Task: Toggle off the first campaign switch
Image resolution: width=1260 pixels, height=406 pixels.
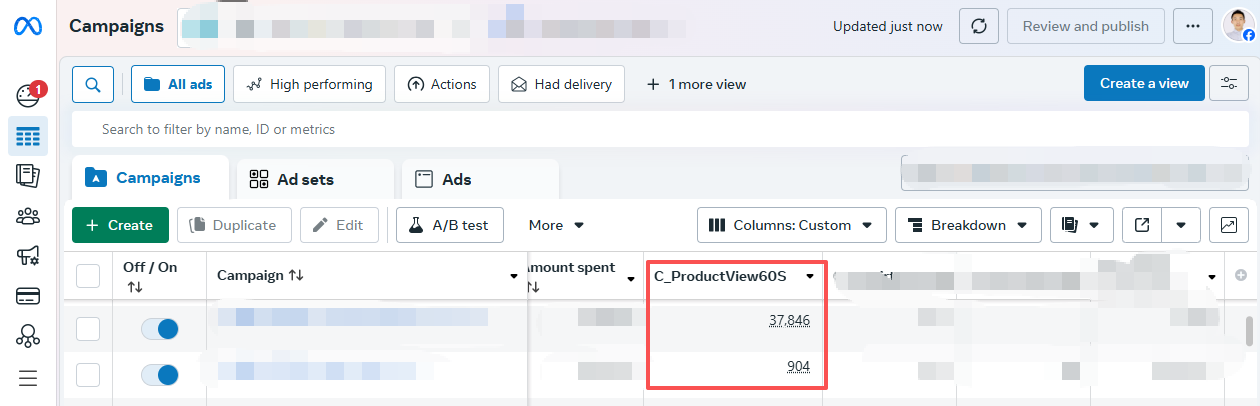Action: (x=160, y=329)
